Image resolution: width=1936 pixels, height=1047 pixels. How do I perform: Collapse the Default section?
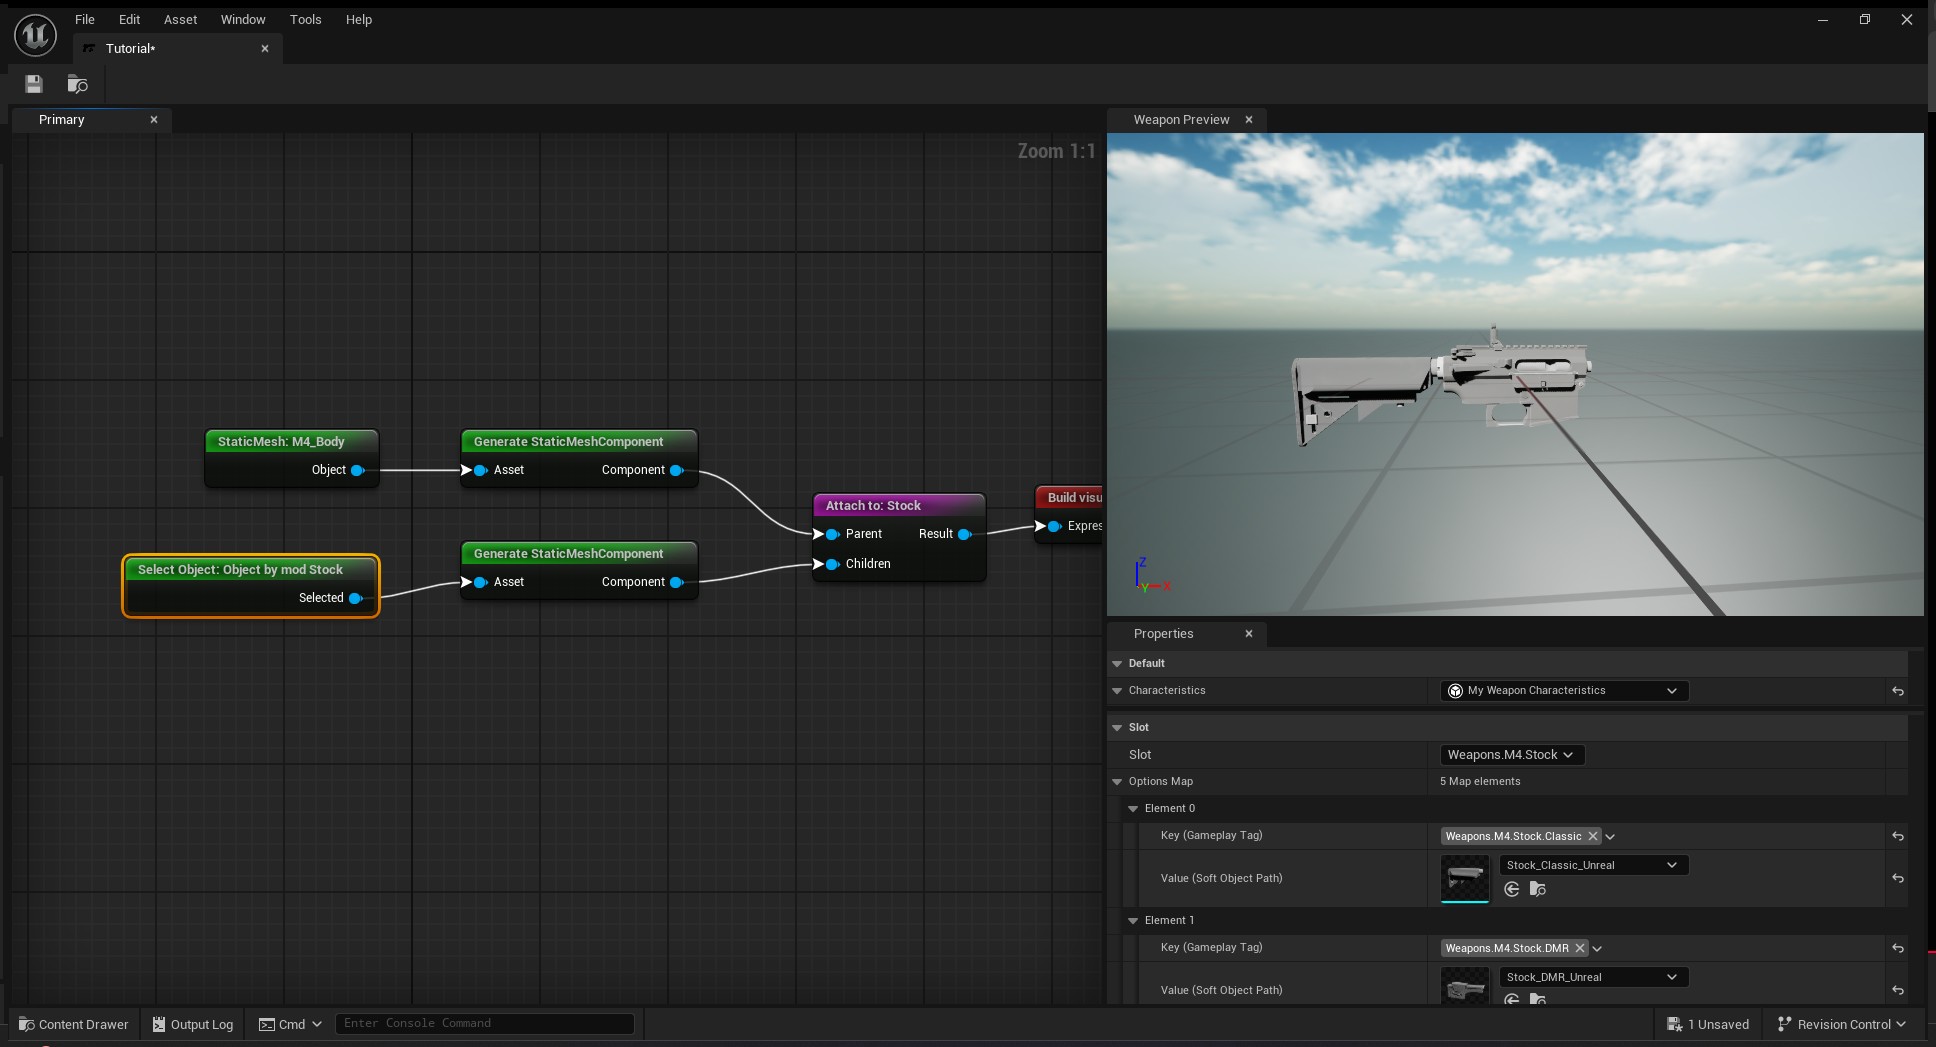tap(1117, 663)
